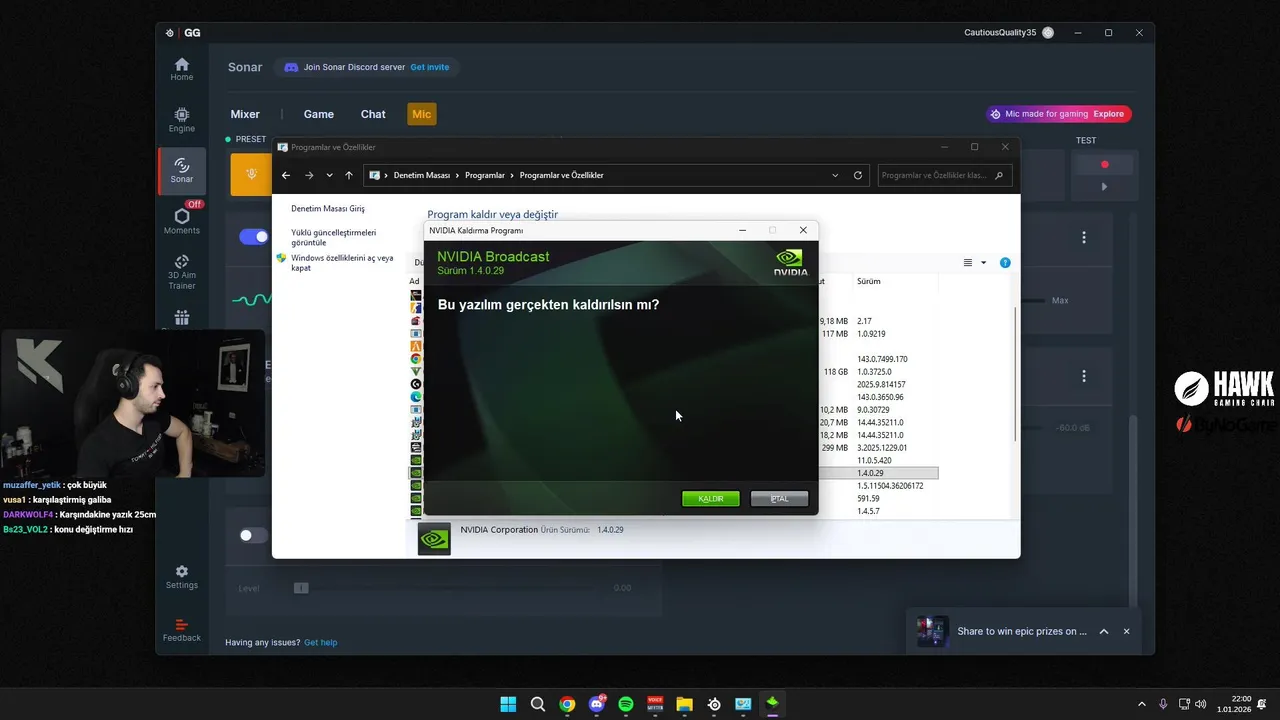Play back the mic test recording
Screen dimensions: 1280x720
point(1104,187)
